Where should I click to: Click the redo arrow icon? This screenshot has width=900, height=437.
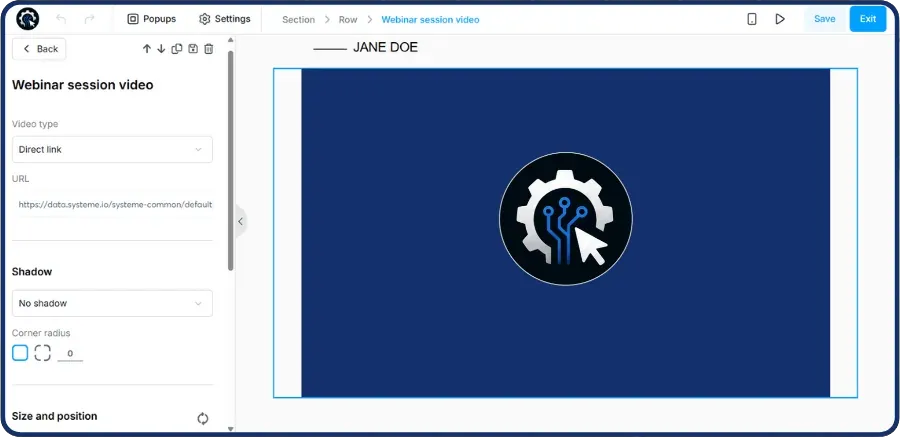click(x=90, y=19)
